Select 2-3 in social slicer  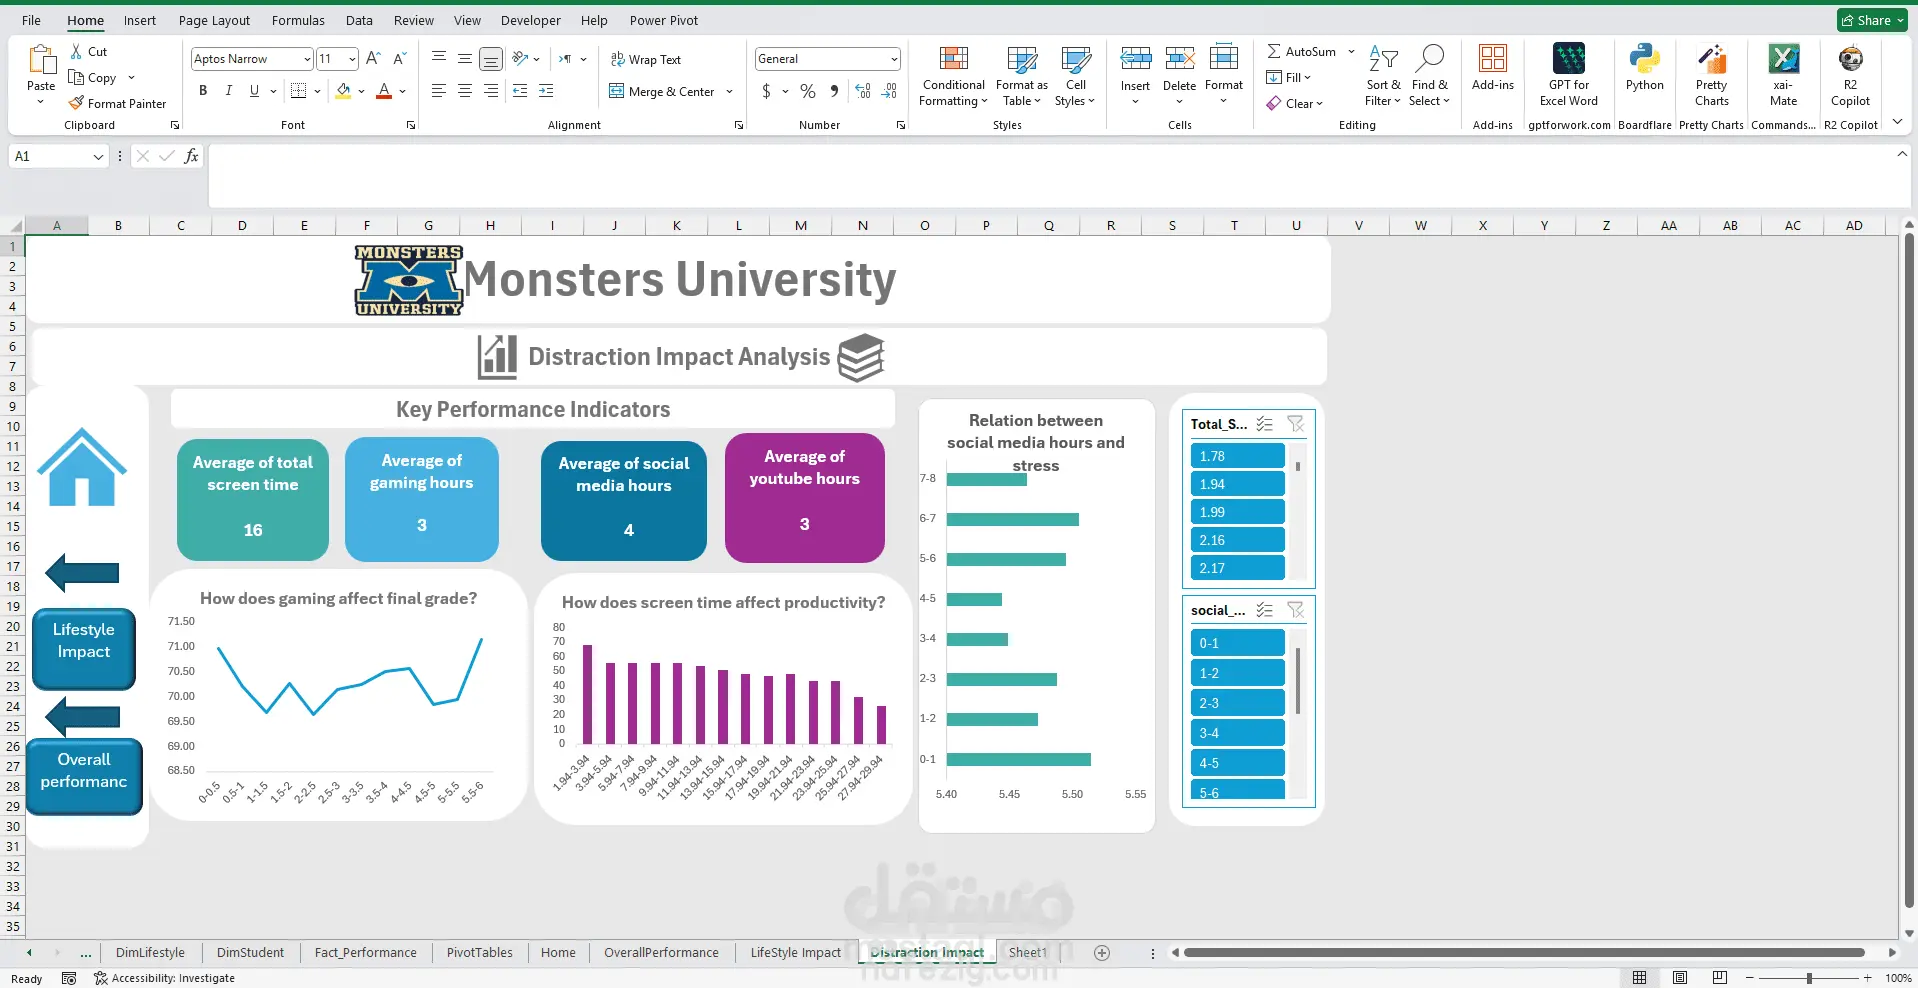tap(1237, 703)
